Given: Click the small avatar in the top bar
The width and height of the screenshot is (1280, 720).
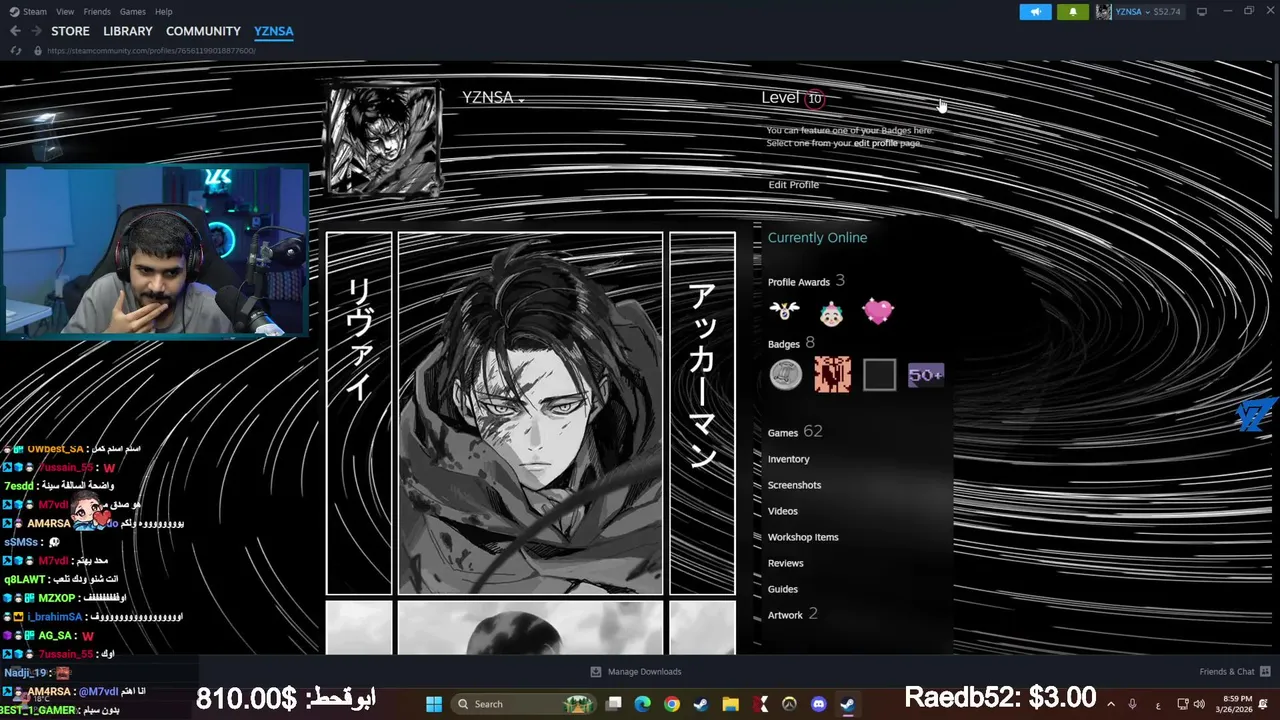Looking at the screenshot, I should click(1104, 12).
